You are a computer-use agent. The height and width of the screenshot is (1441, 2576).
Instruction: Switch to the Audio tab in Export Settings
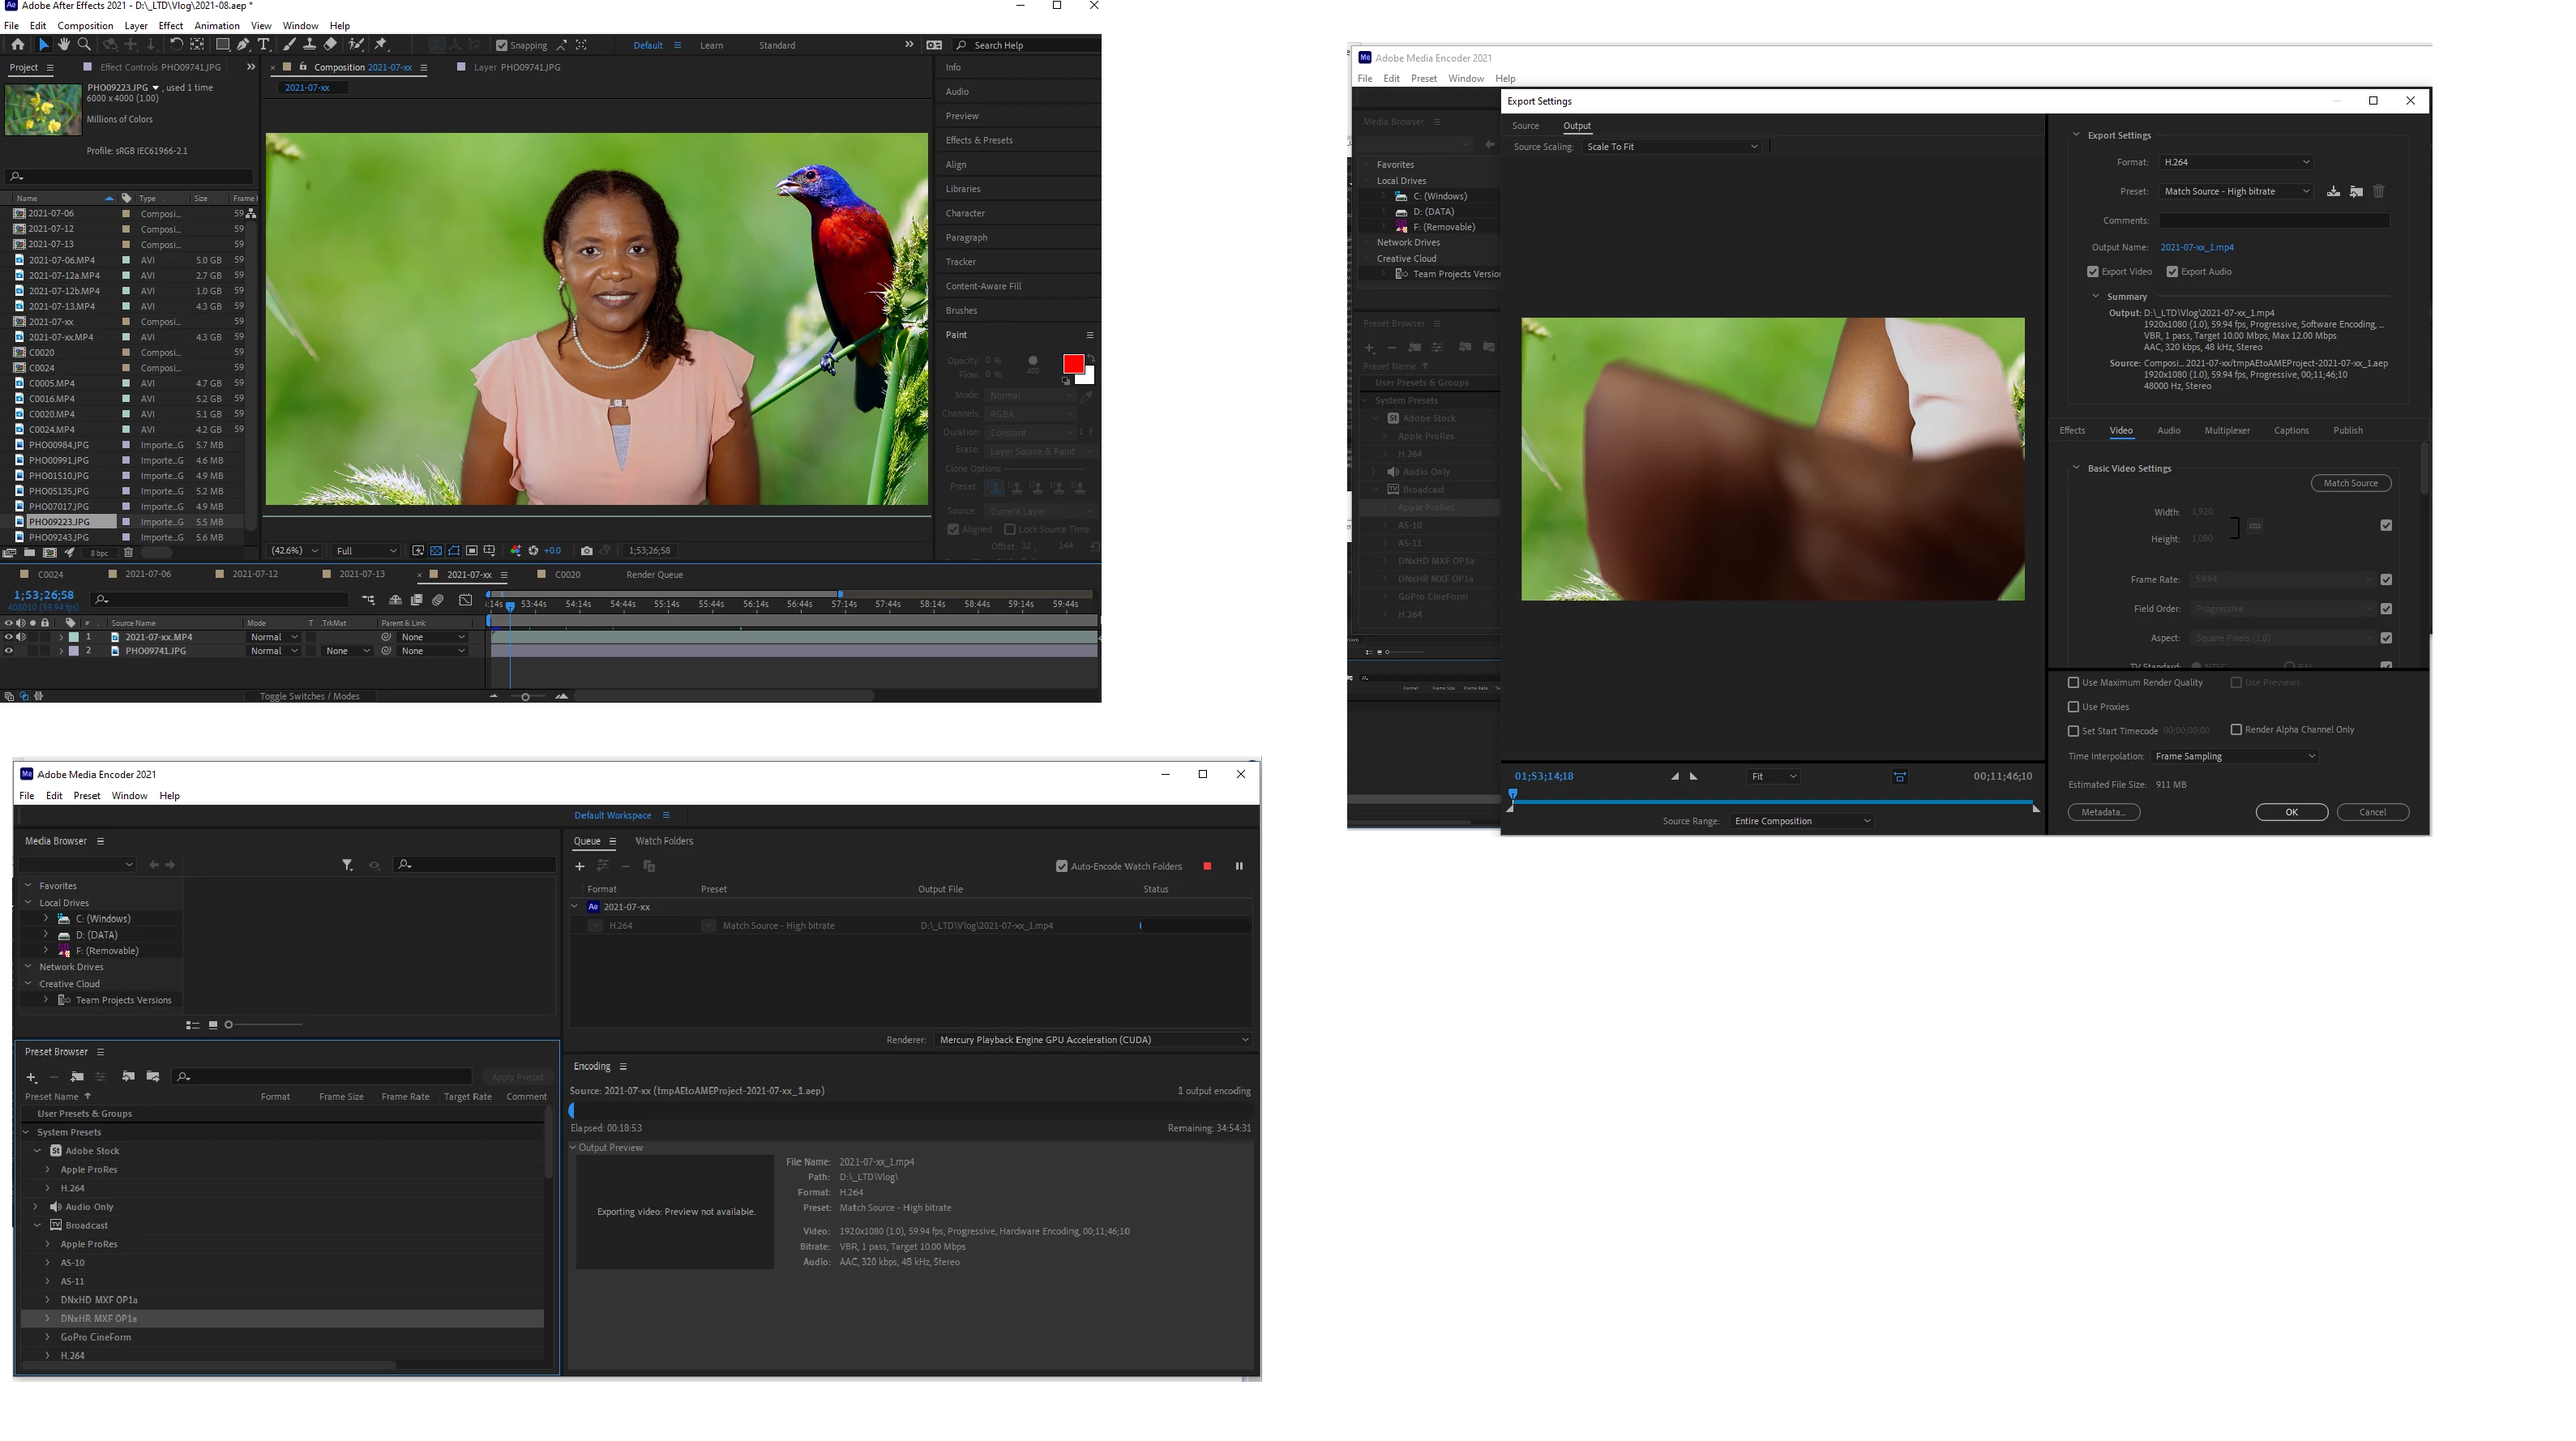[2168, 430]
